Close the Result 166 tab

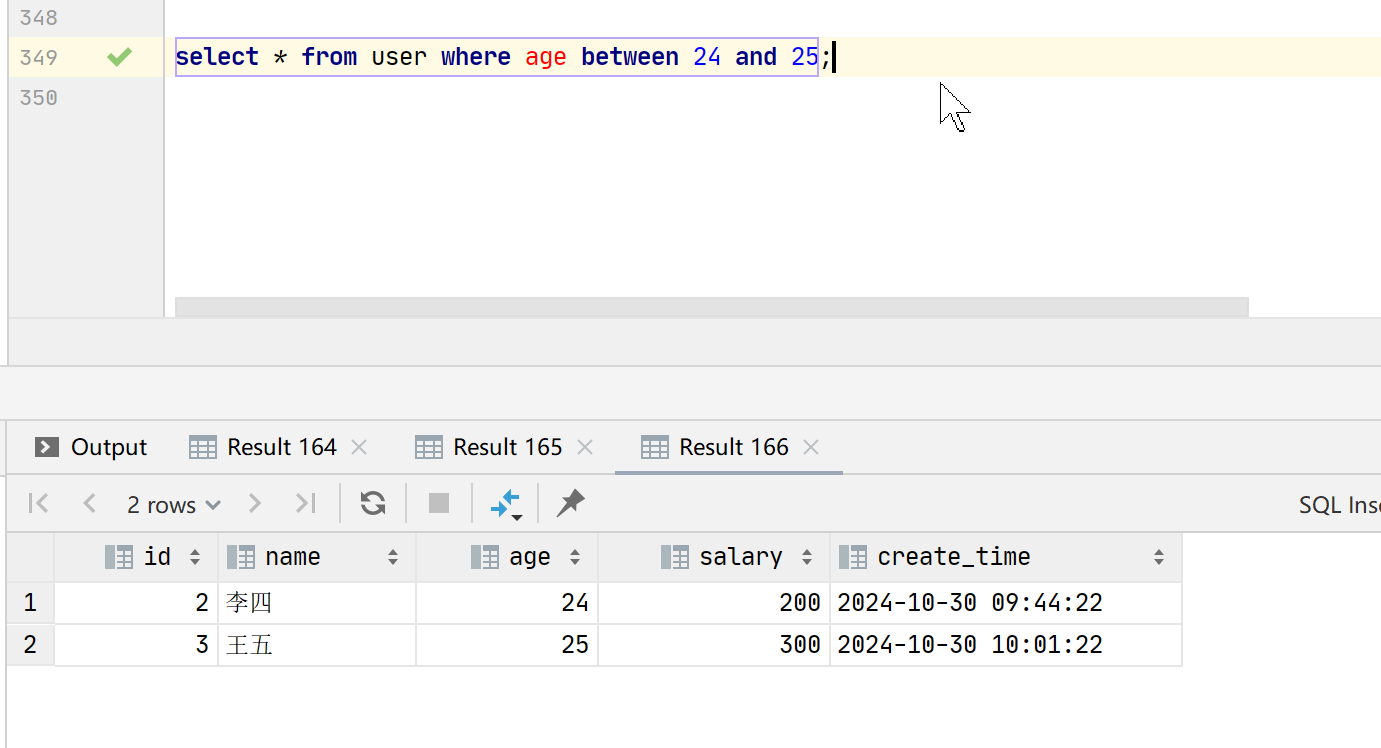pyautogui.click(x=811, y=447)
